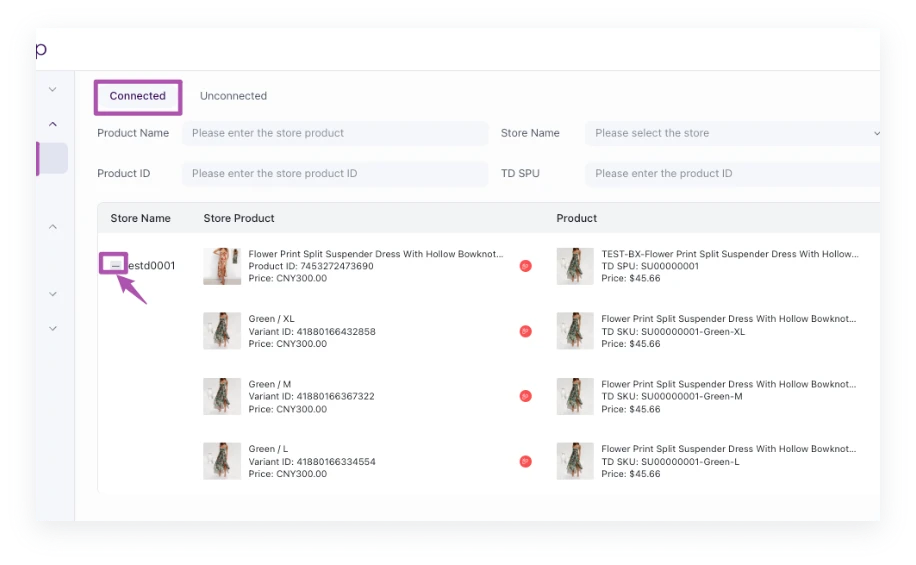Click store thumbnail for Variant ID 41880166432858
The image size is (916, 565).
click(x=222, y=331)
